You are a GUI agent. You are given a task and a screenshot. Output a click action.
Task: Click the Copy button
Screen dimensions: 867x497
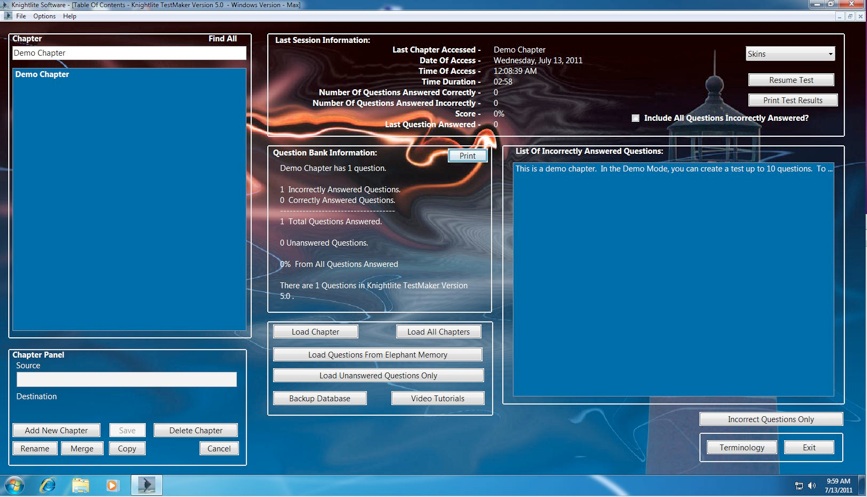(127, 448)
